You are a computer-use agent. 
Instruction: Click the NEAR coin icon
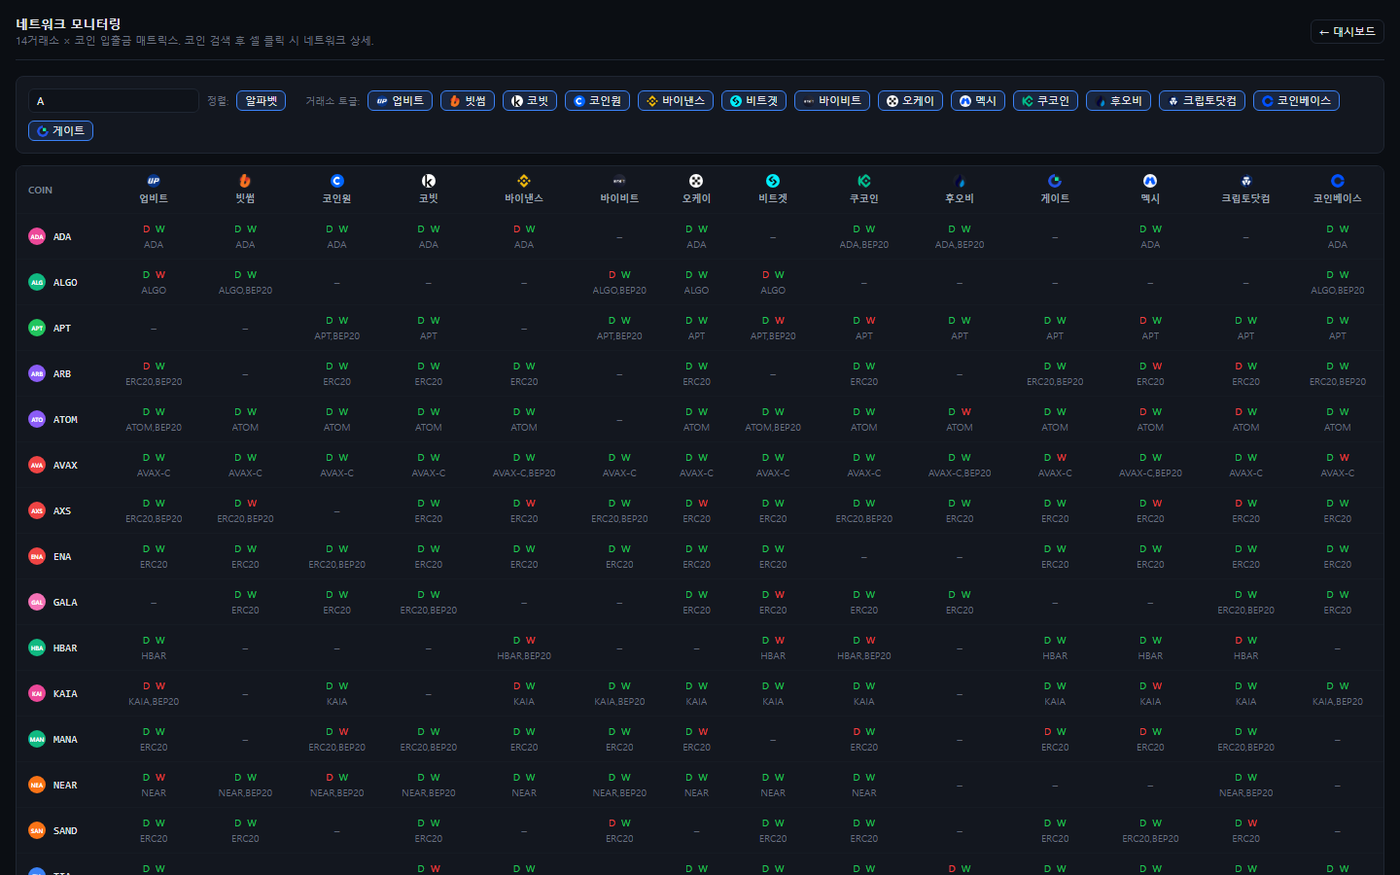[x=37, y=785]
